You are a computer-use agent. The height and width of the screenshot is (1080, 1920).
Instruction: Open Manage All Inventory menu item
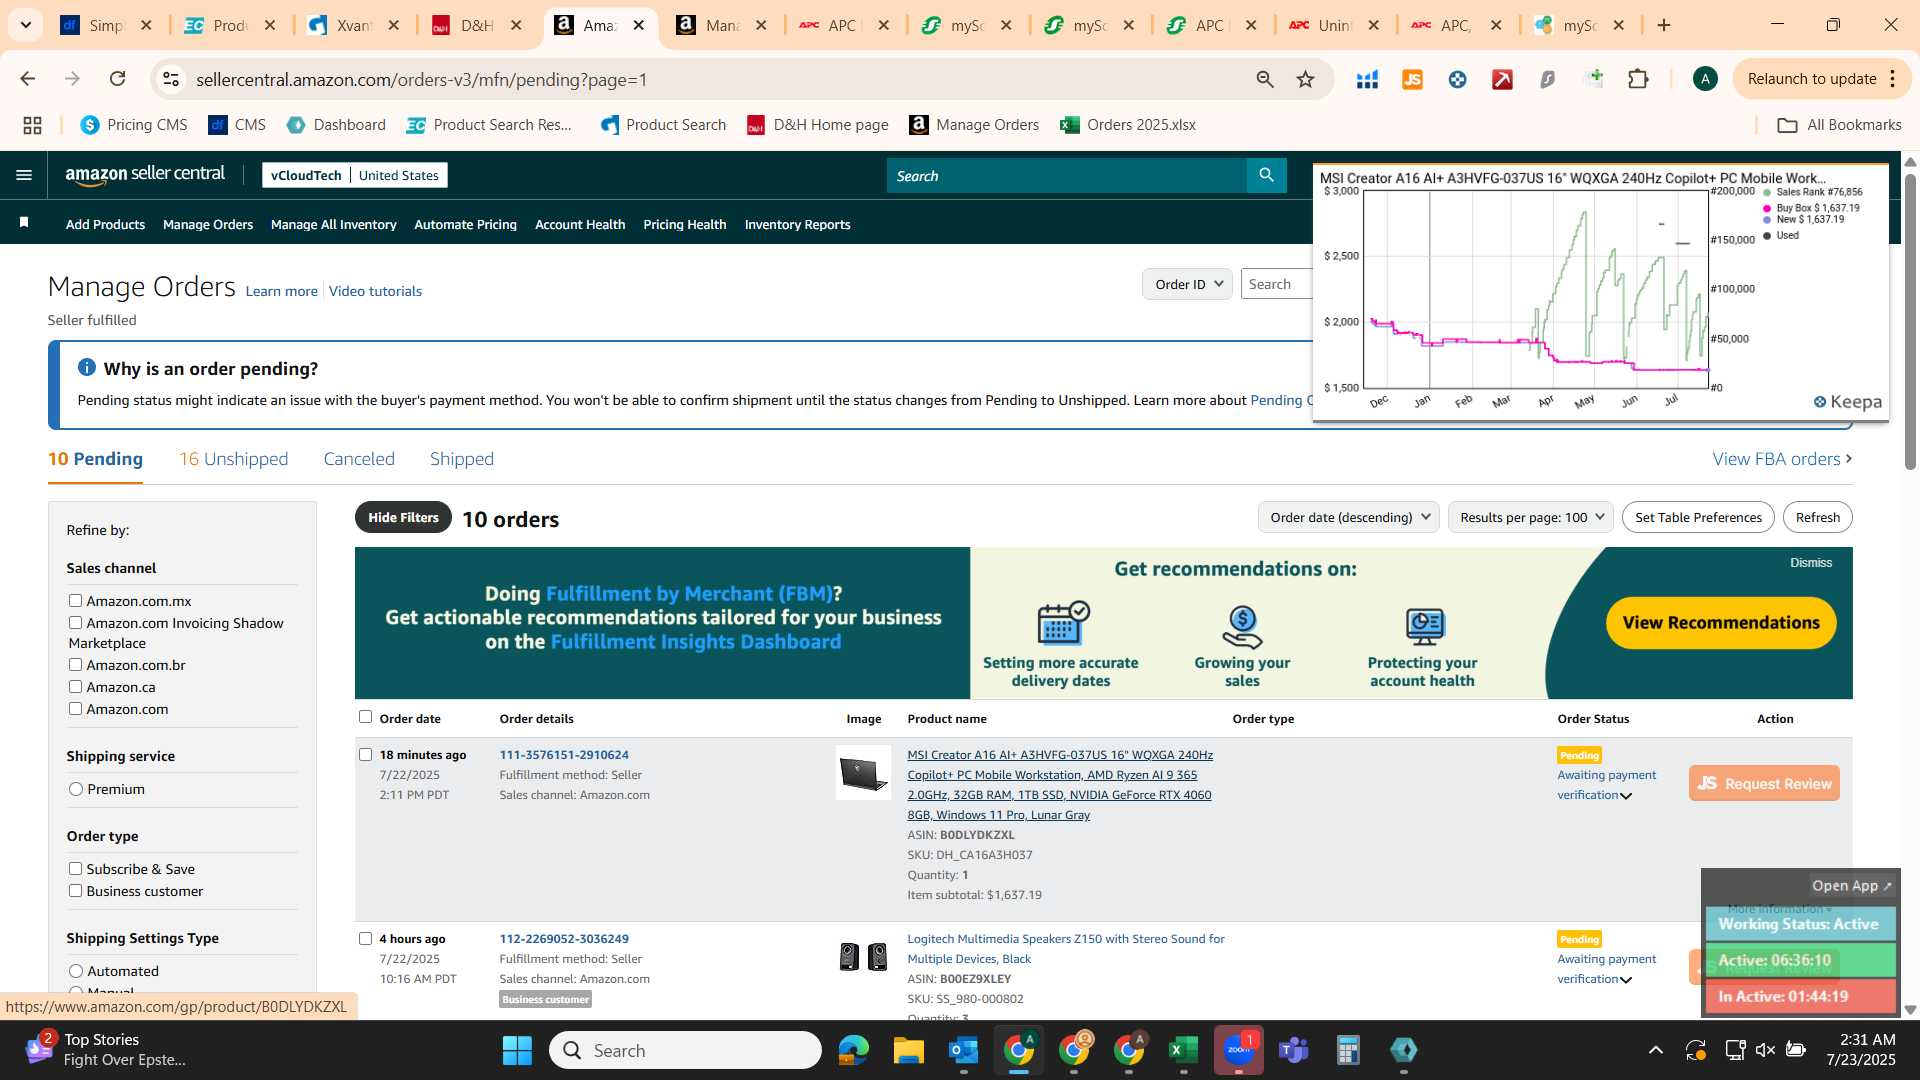[333, 224]
